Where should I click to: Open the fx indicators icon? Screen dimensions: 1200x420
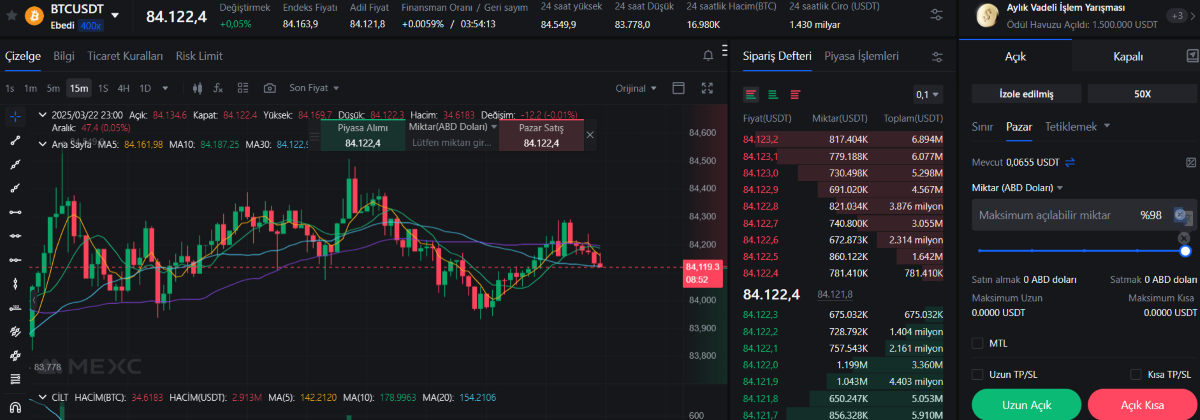pyautogui.click(x=219, y=88)
